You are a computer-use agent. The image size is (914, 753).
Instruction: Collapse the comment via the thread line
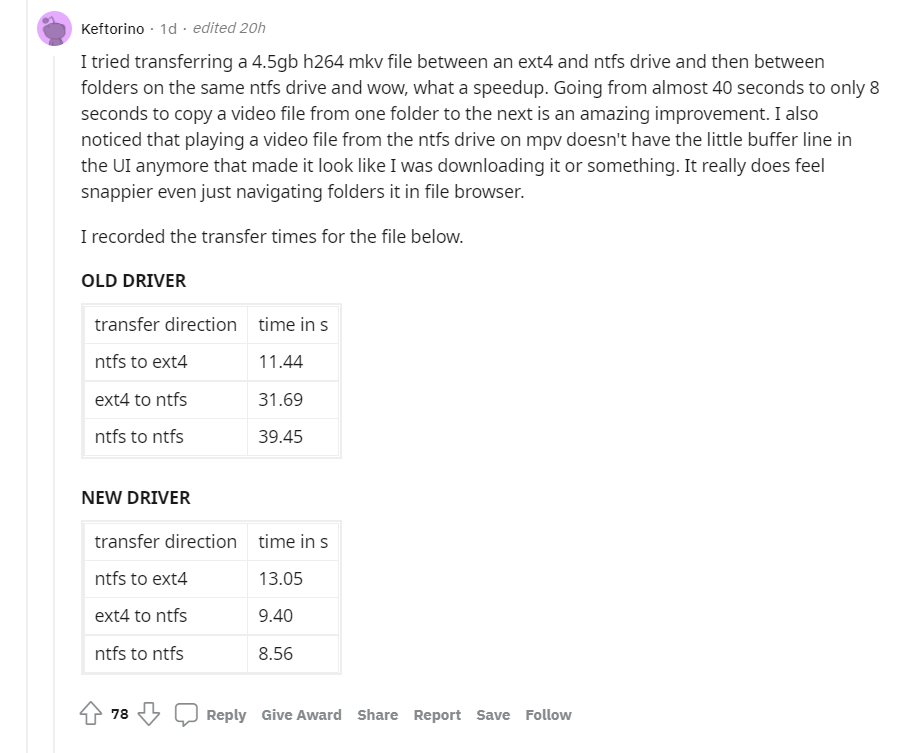coord(54,400)
